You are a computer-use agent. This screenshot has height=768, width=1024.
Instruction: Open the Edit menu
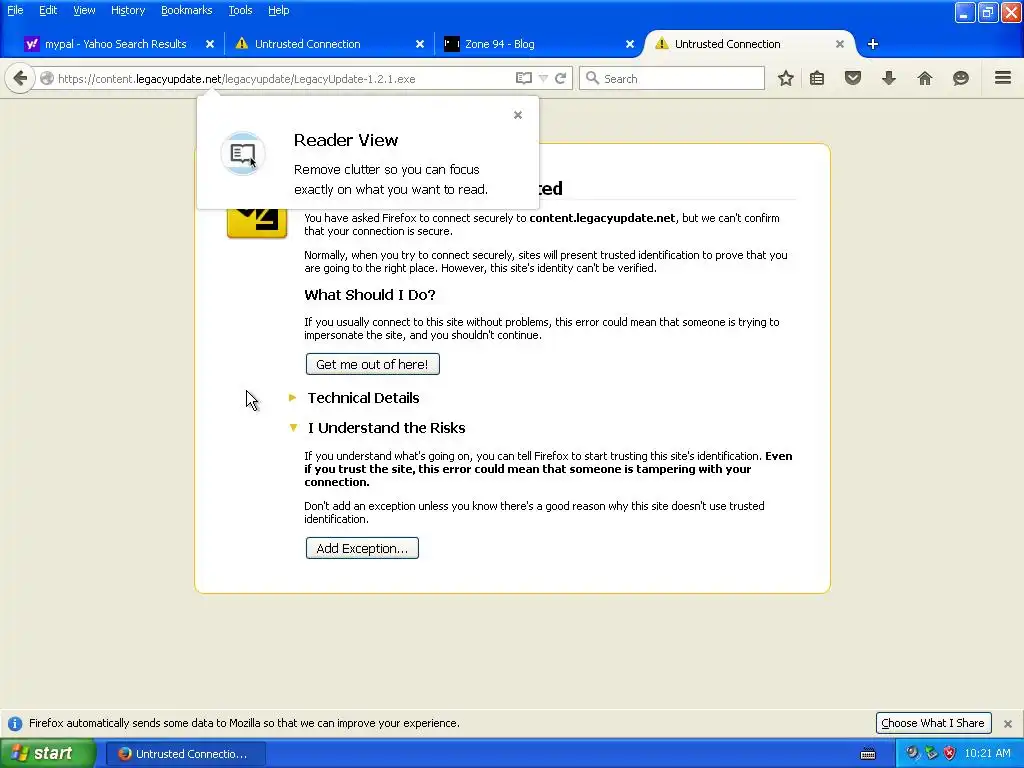click(48, 10)
